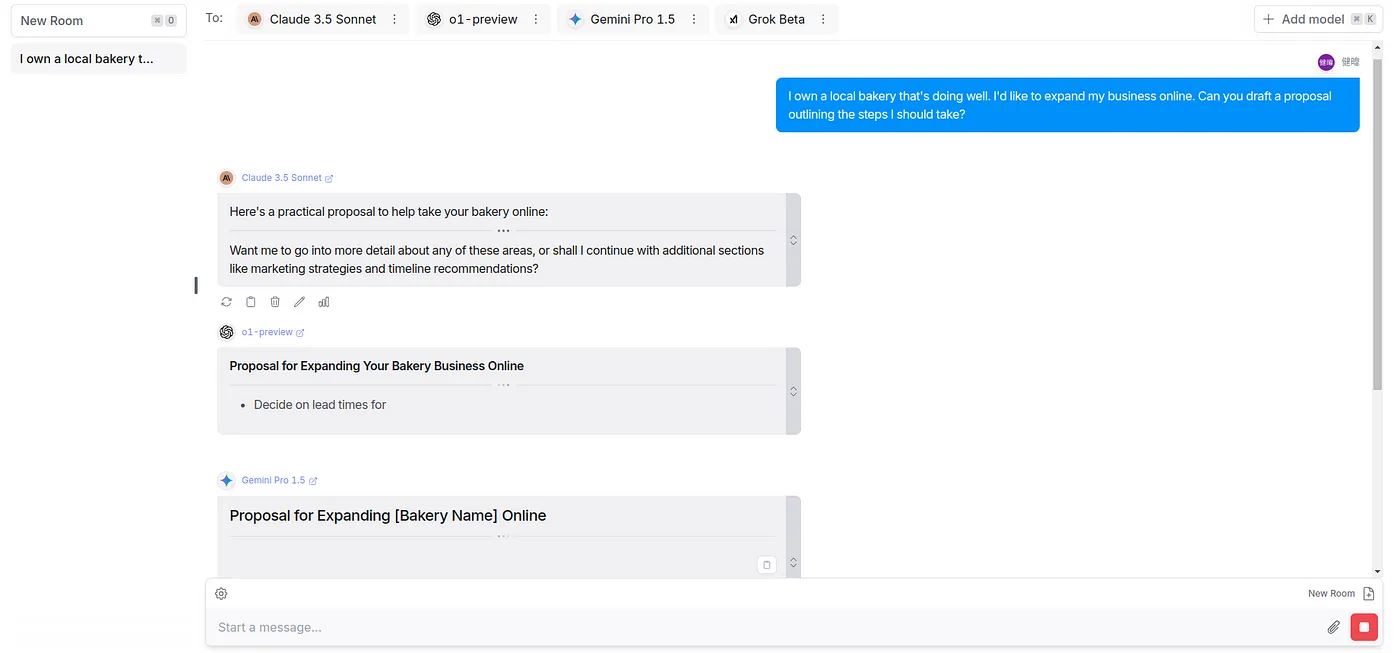Open o1-preview external link icon
Image resolution: width=1400 pixels, height=653 pixels.
[300, 333]
